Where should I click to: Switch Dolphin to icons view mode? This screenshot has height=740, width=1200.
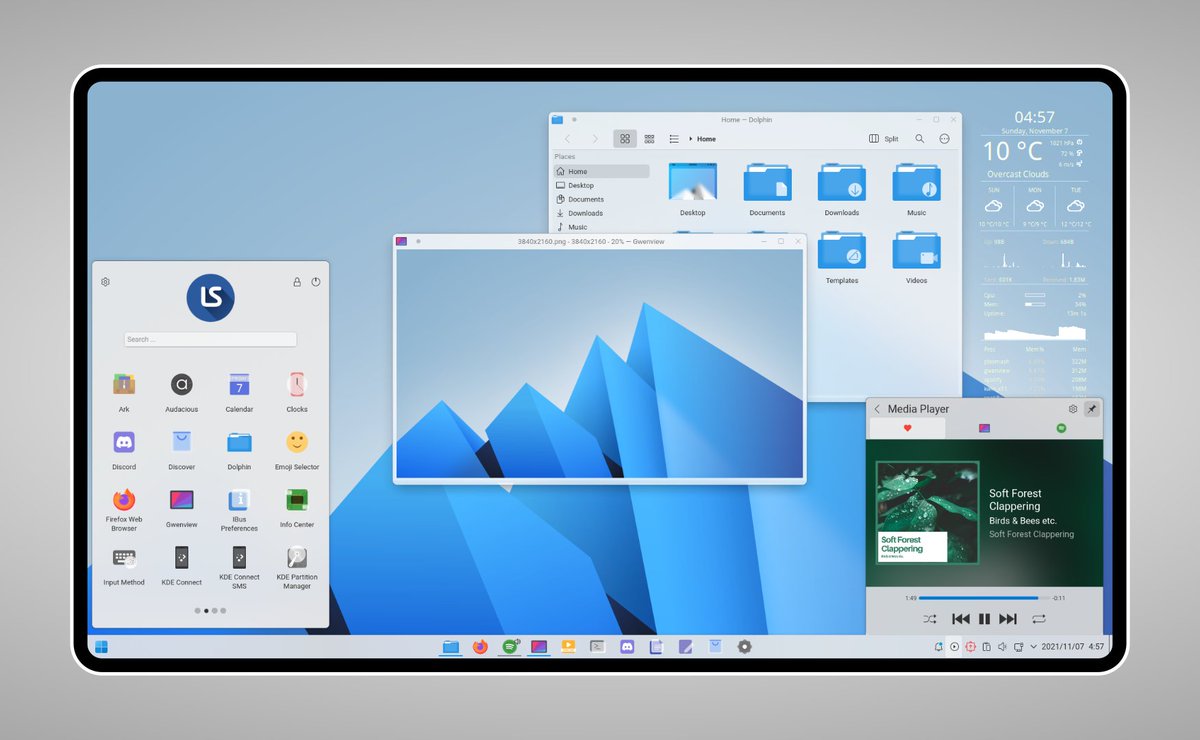(x=624, y=139)
